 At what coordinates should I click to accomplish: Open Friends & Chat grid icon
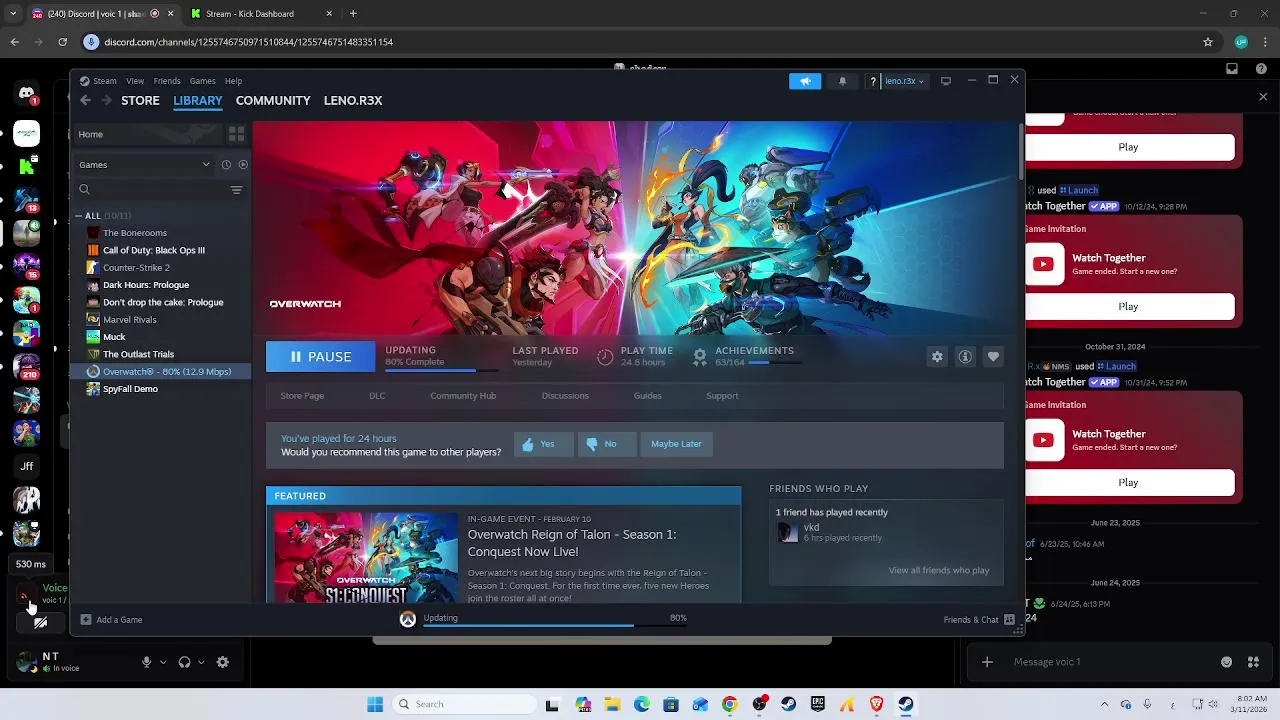[1009, 620]
